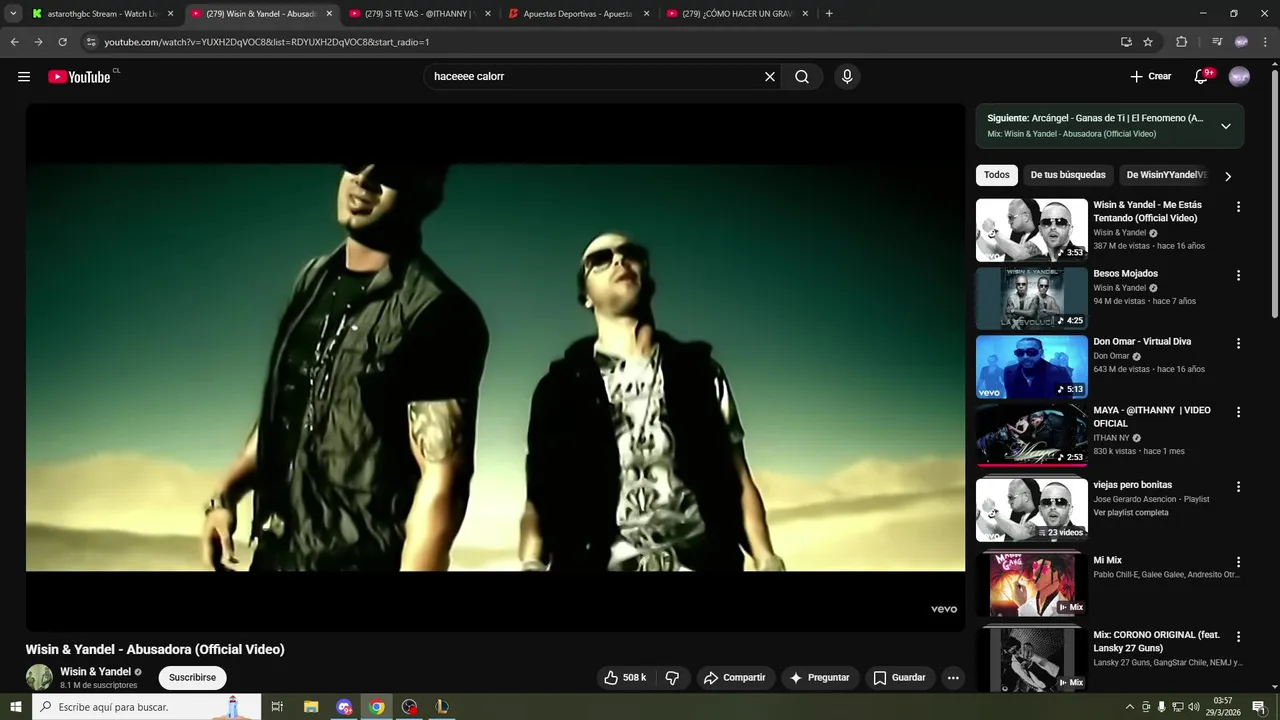The height and width of the screenshot is (720, 1280).
Task: Show hidden system tray icons
Action: pyautogui.click(x=1130, y=707)
